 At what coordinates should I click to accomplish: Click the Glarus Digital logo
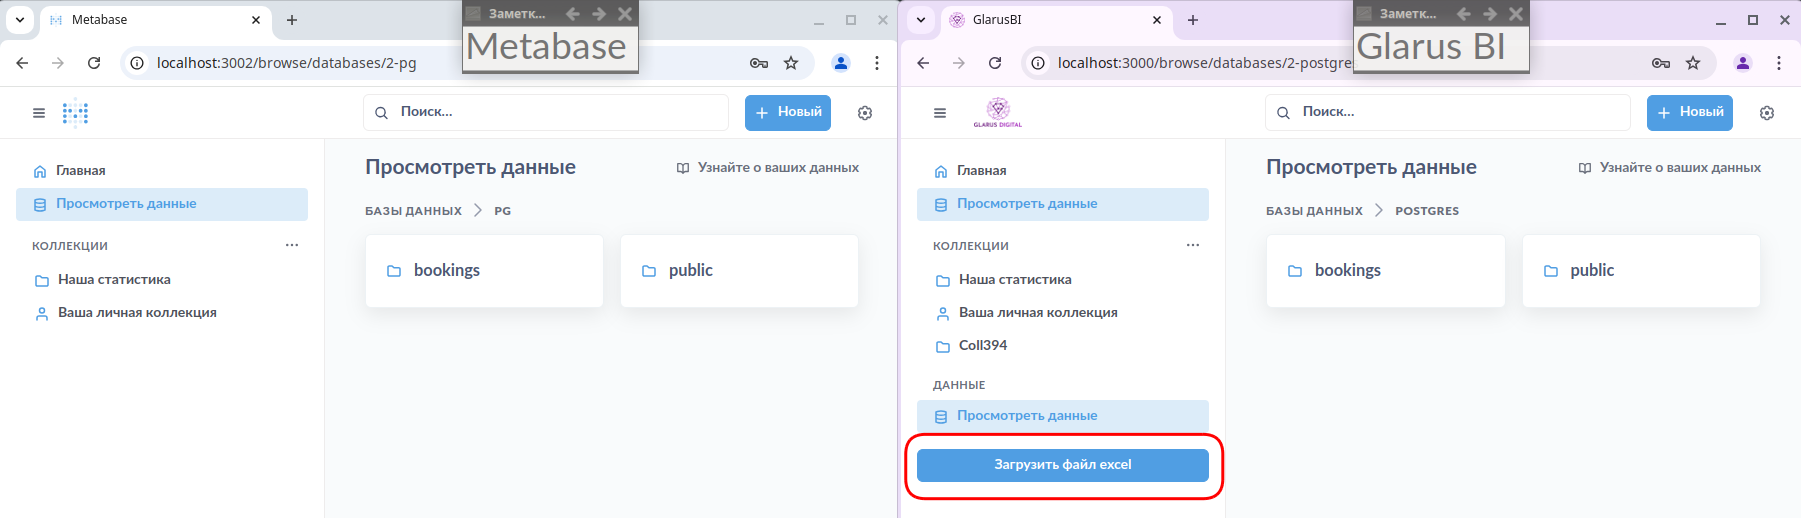998,113
